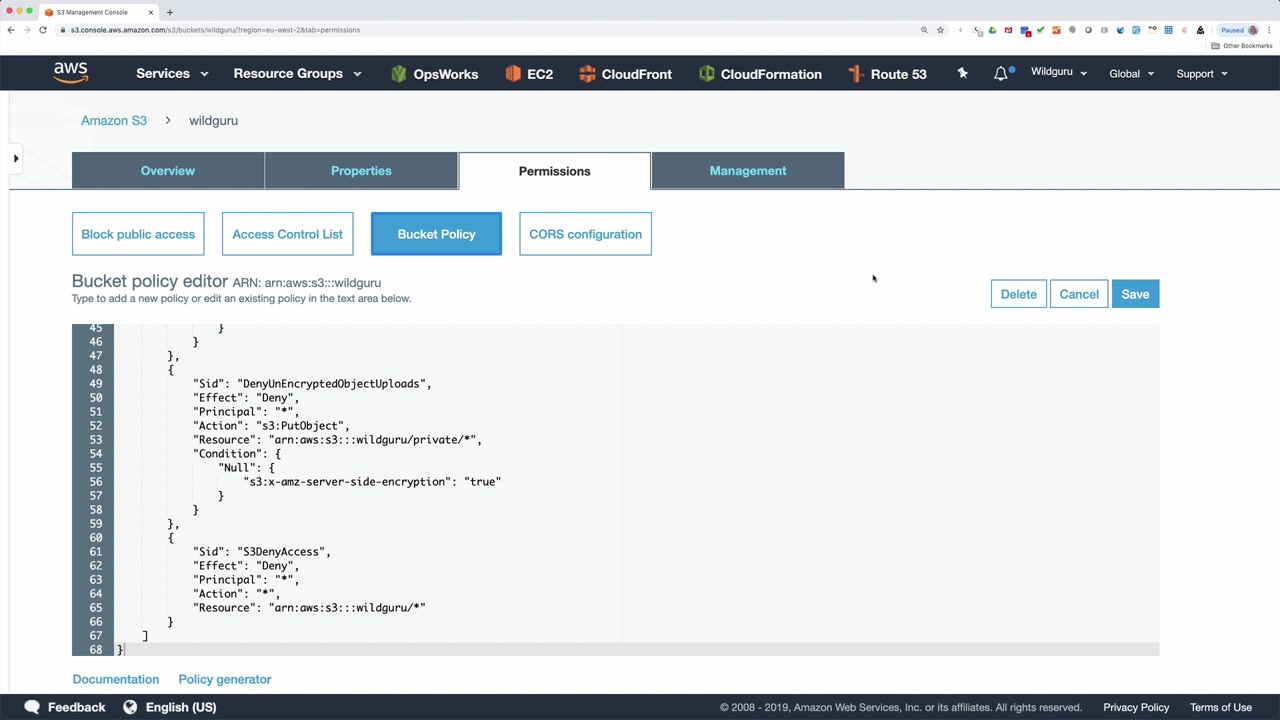Open the EC2 service shortcut
Image resolution: width=1280 pixels, height=720 pixels.
coord(529,74)
